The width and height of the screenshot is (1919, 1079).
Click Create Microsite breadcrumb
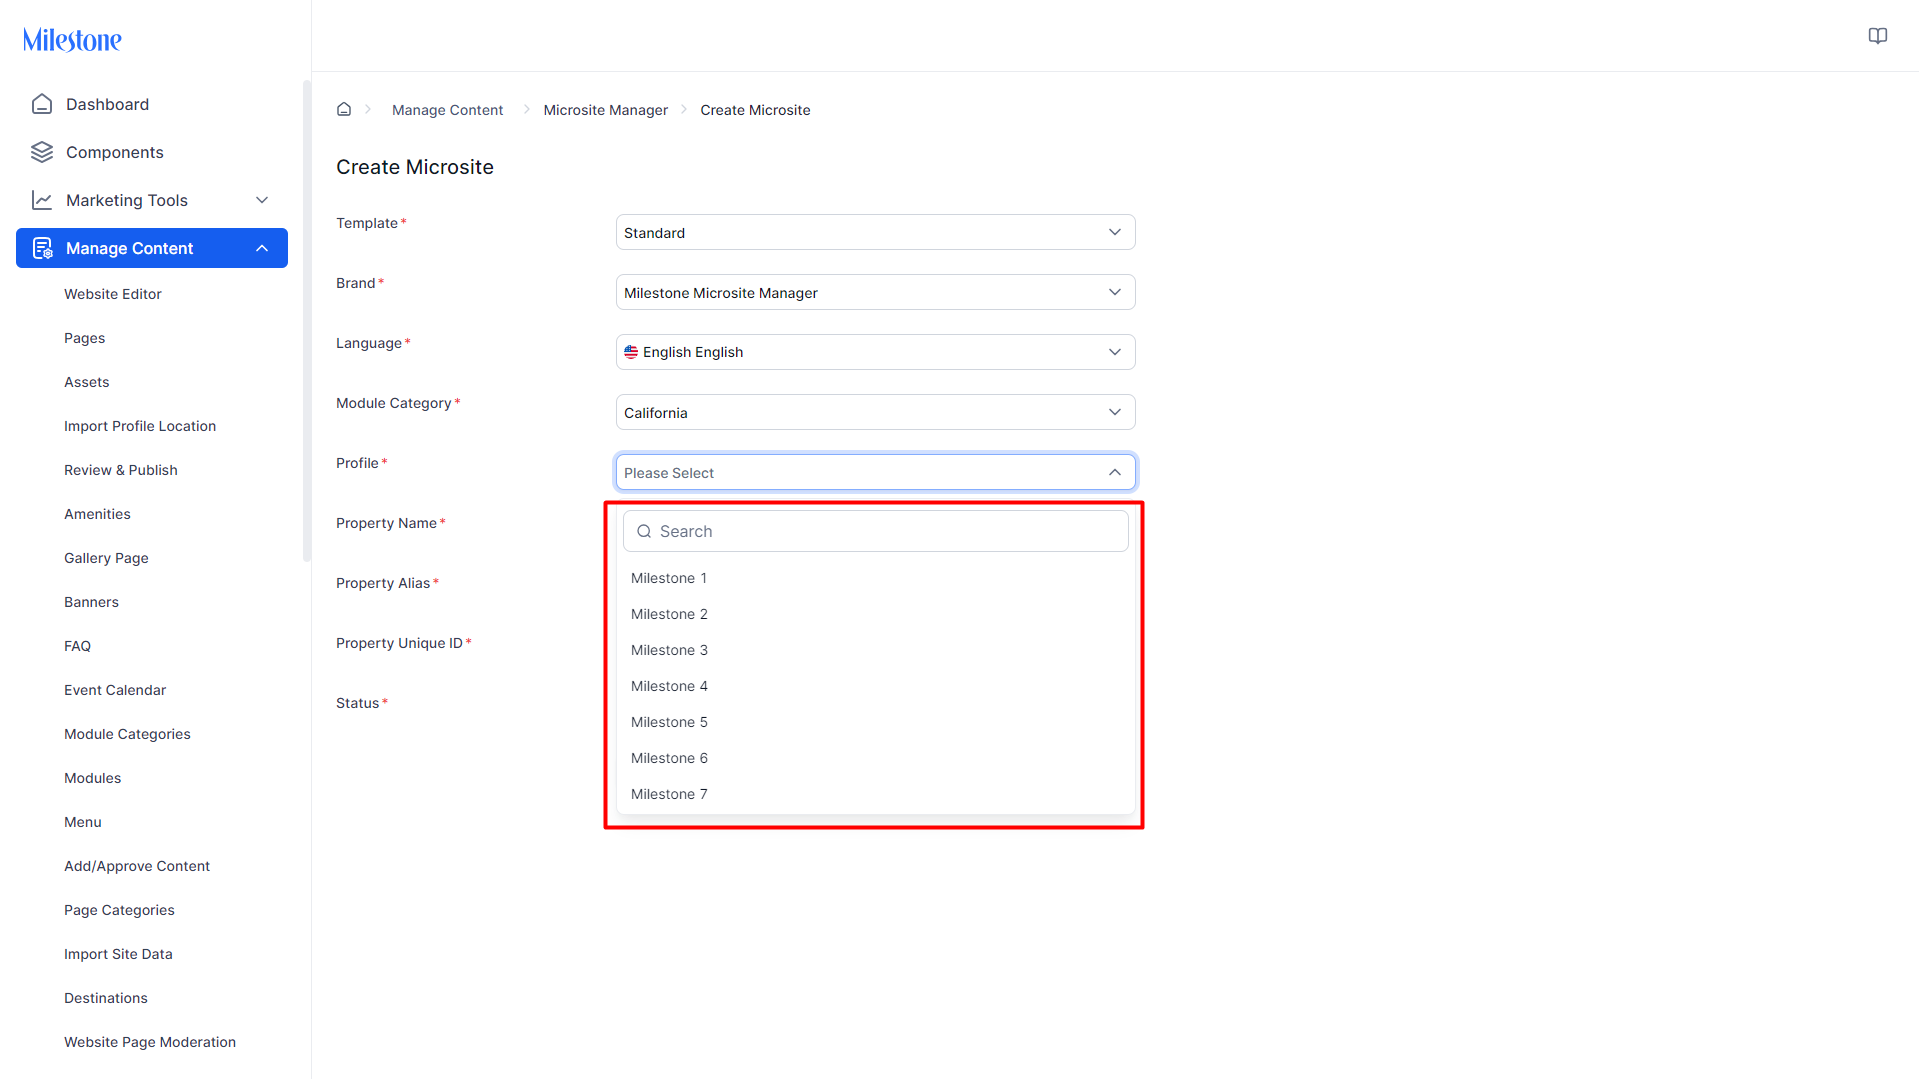tap(755, 110)
